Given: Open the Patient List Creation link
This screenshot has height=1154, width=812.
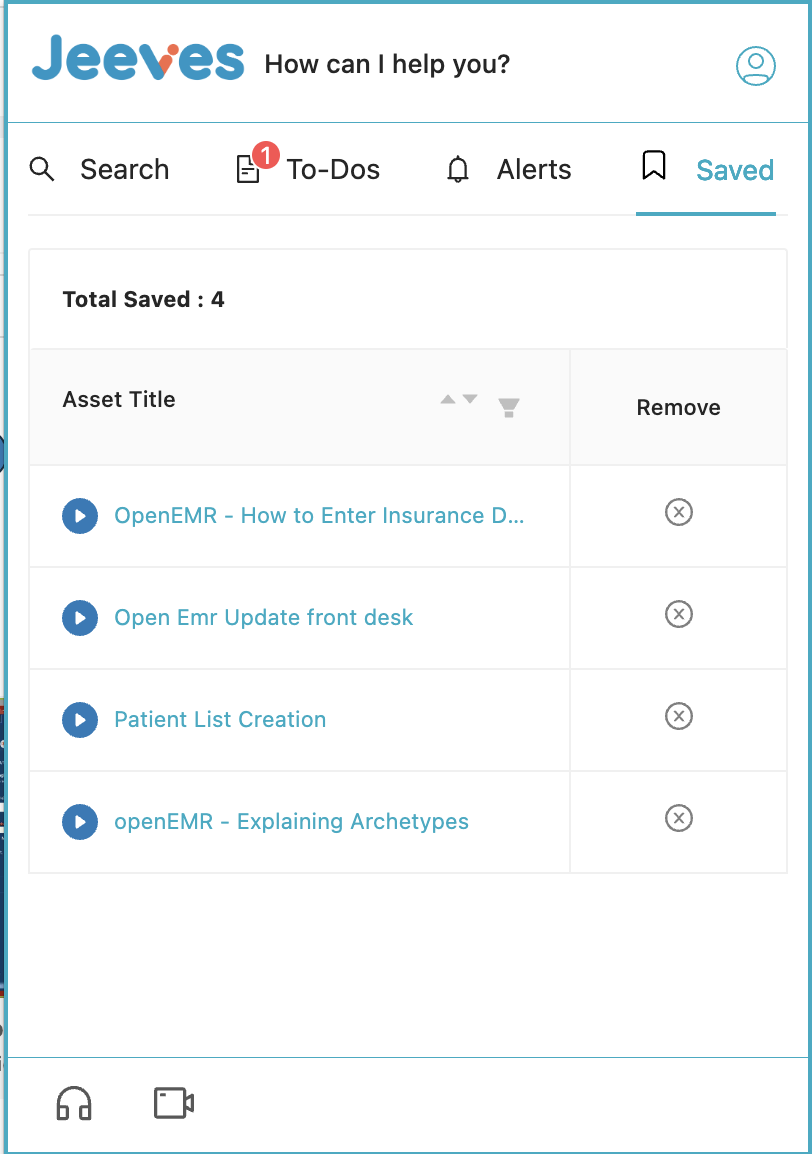Looking at the screenshot, I should click(220, 720).
